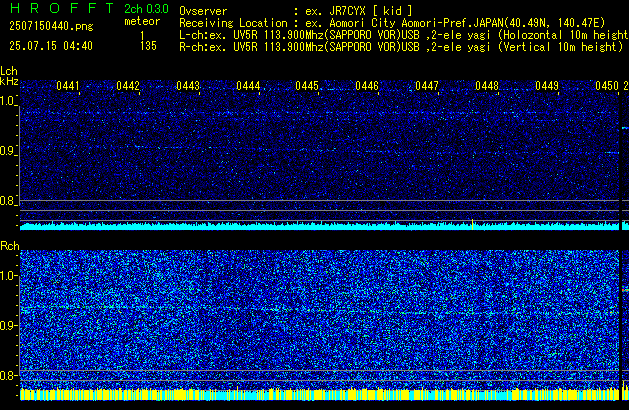Click the Rch 0.8 frequency tick
The height and width of the screenshot is (410, 629).
[8, 375]
